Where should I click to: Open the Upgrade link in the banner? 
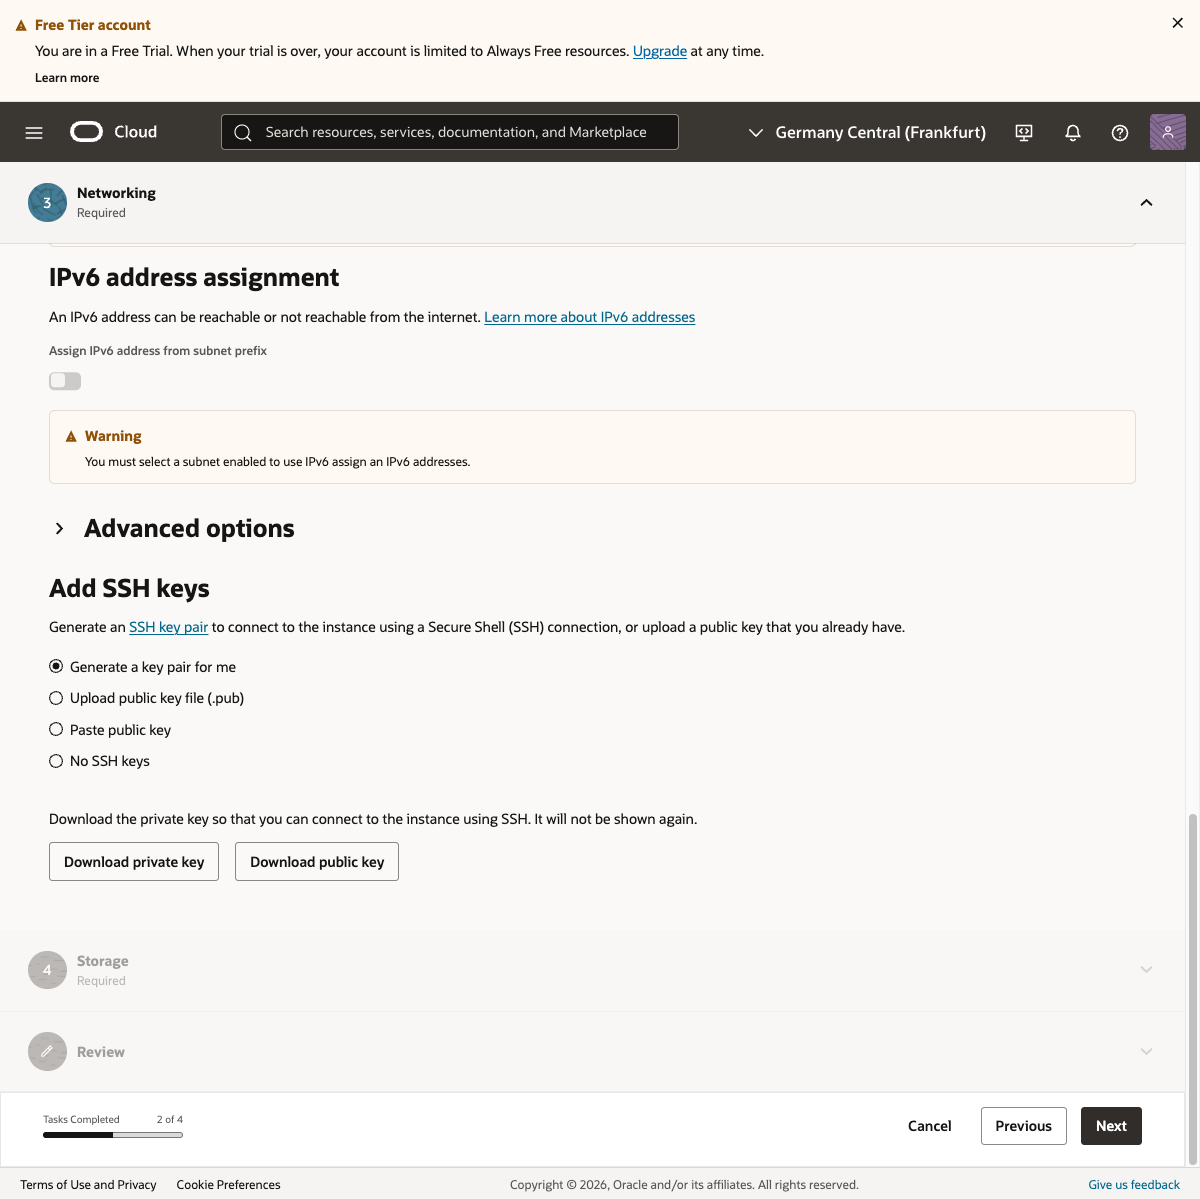point(660,51)
